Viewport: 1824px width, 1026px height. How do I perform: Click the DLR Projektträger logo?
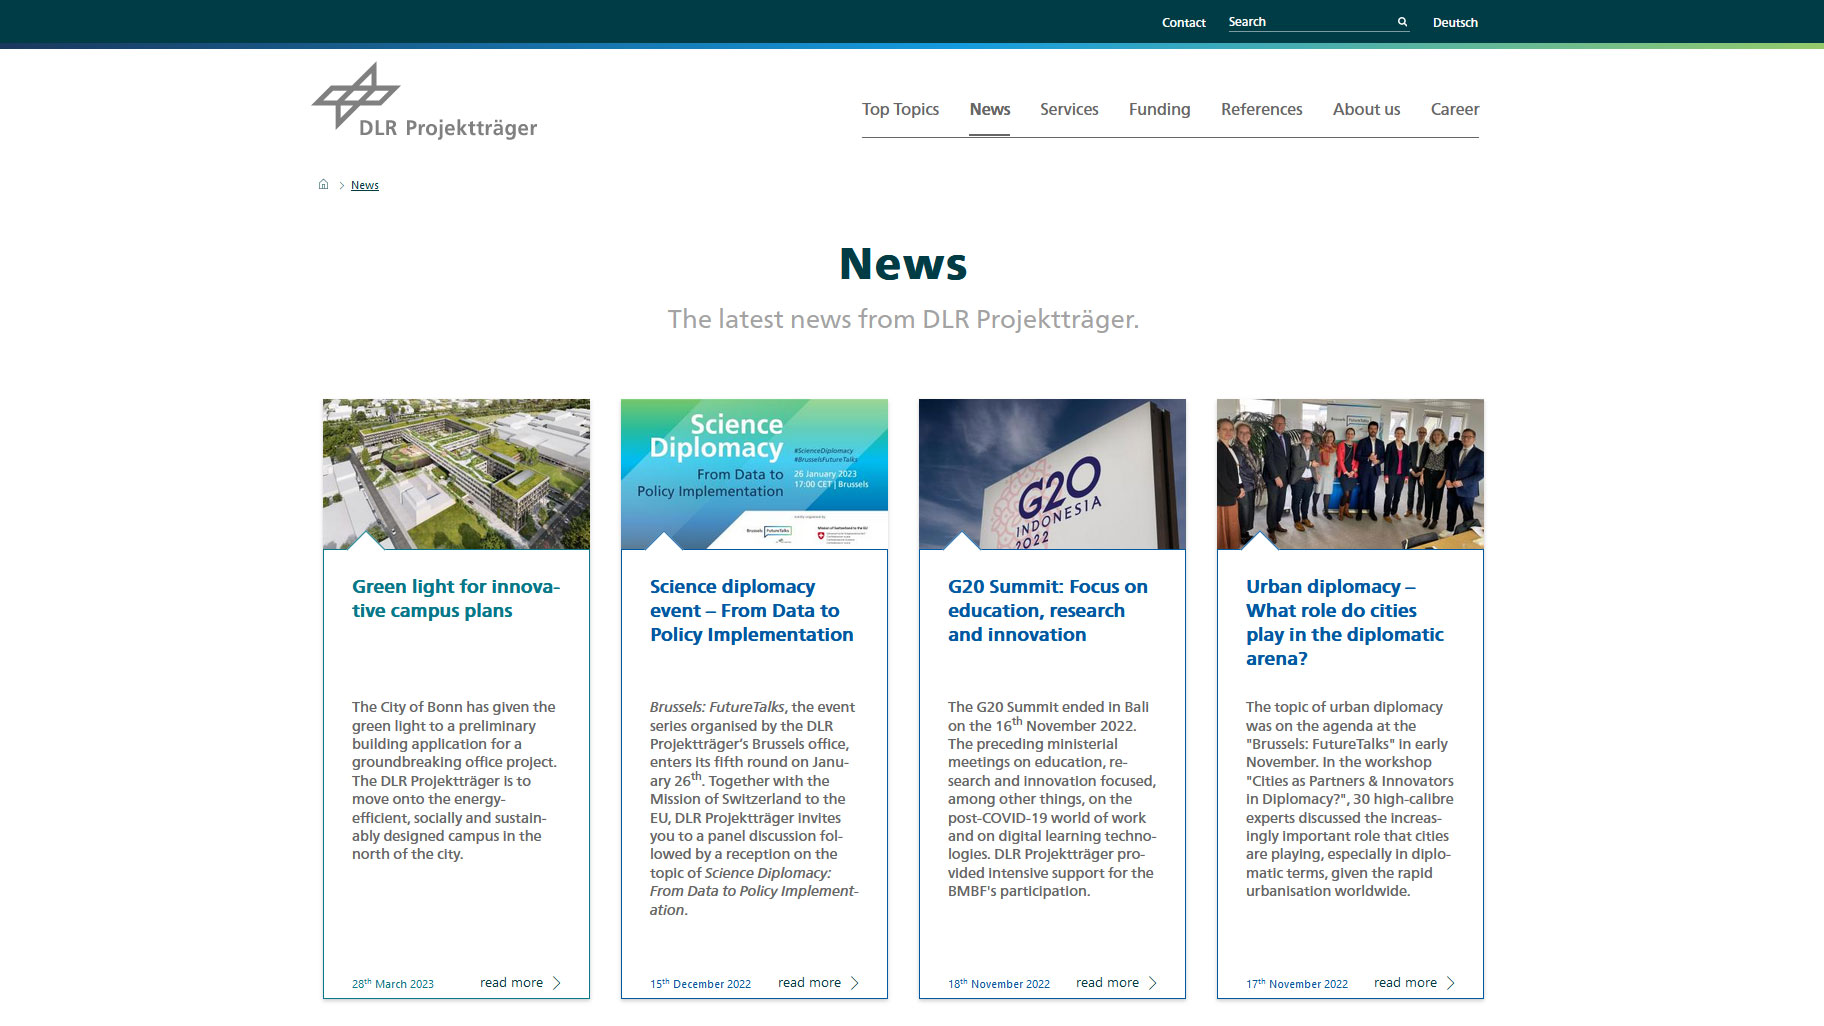[424, 100]
